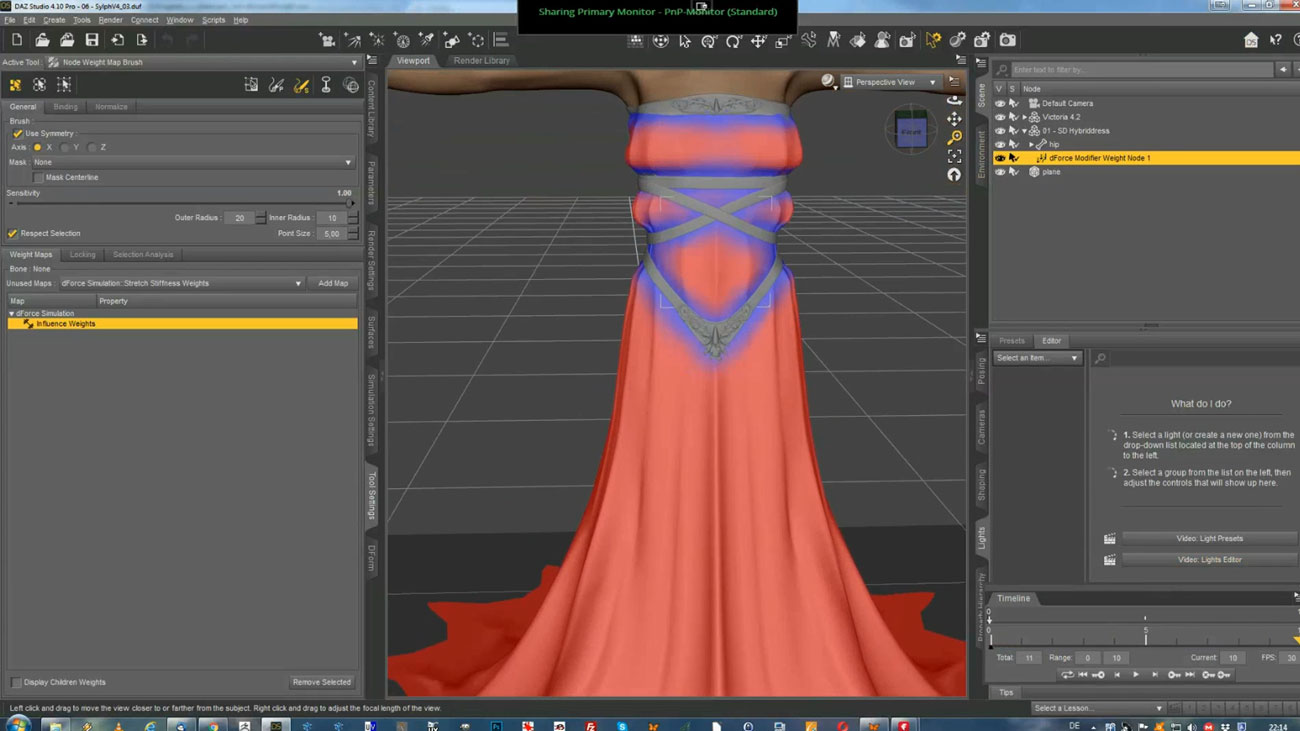Viewport: 1300px width, 731px height.
Task: Open the Perspective View dropdown
Action: [x=890, y=82]
